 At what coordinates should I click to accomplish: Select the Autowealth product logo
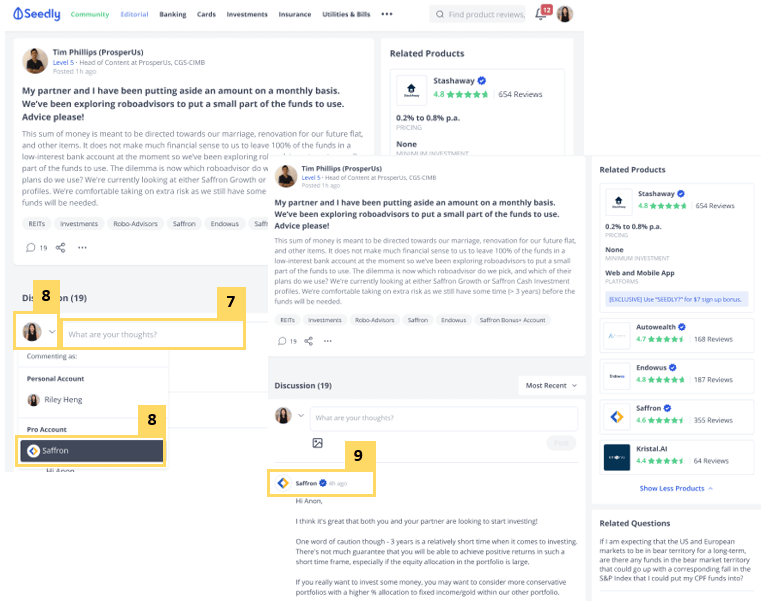click(x=617, y=334)
